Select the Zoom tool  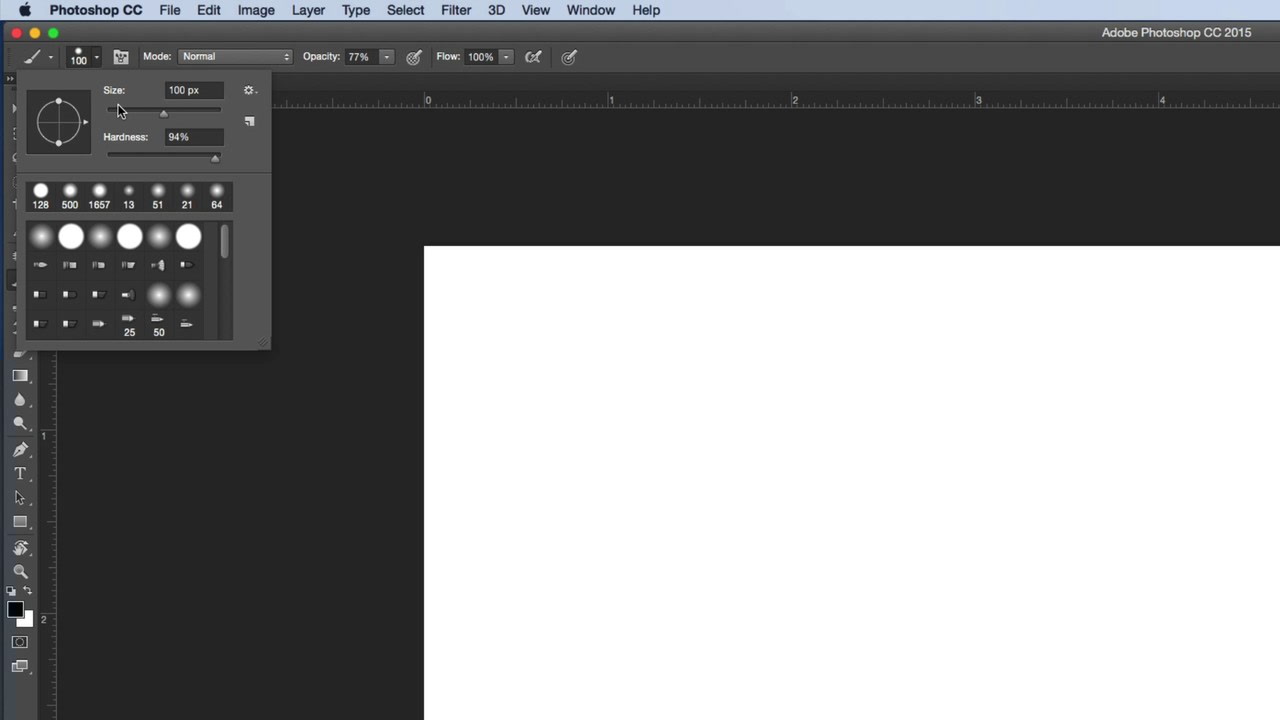point(20,570)
